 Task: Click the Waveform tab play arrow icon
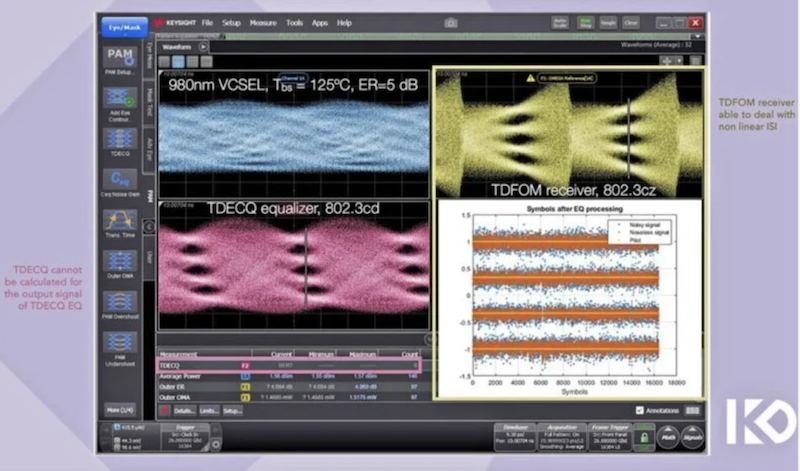(x=203, y=47)
